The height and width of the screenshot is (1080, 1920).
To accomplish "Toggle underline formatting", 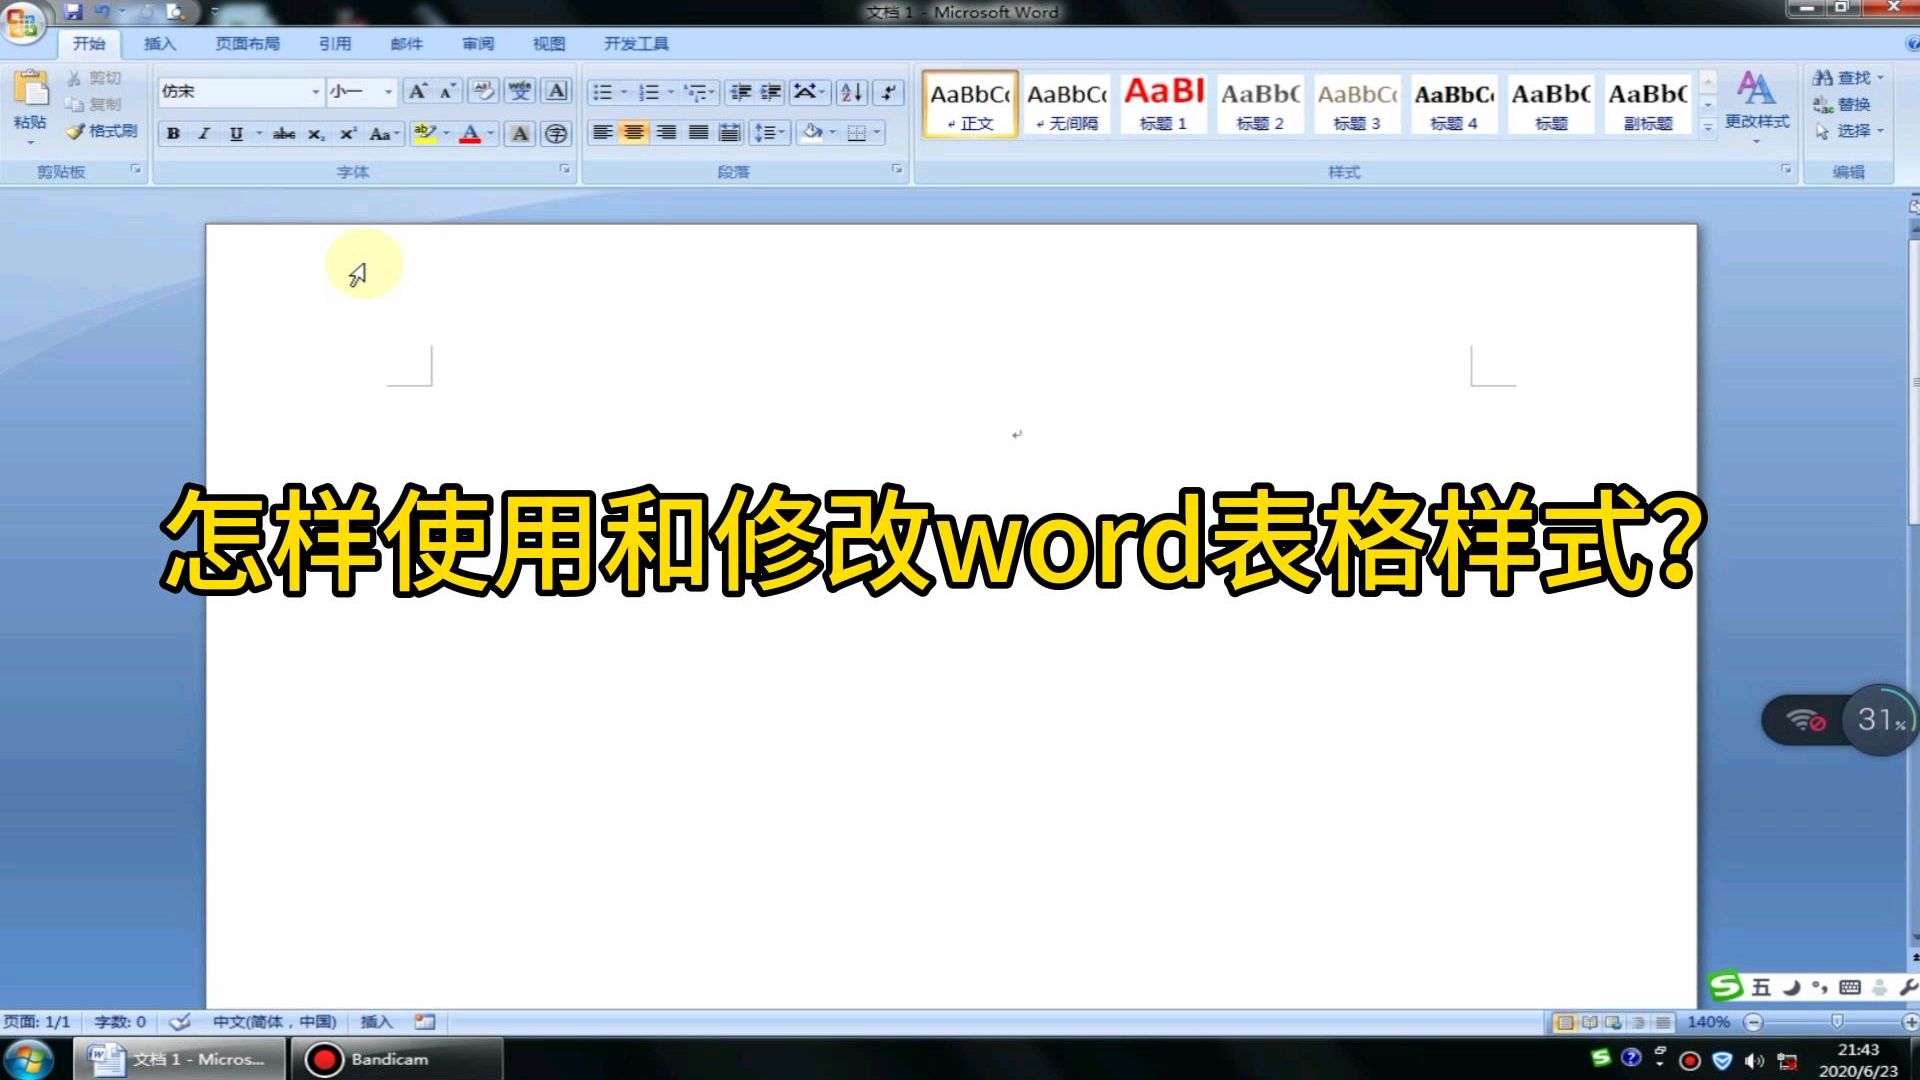I will [x=236, y=133].
